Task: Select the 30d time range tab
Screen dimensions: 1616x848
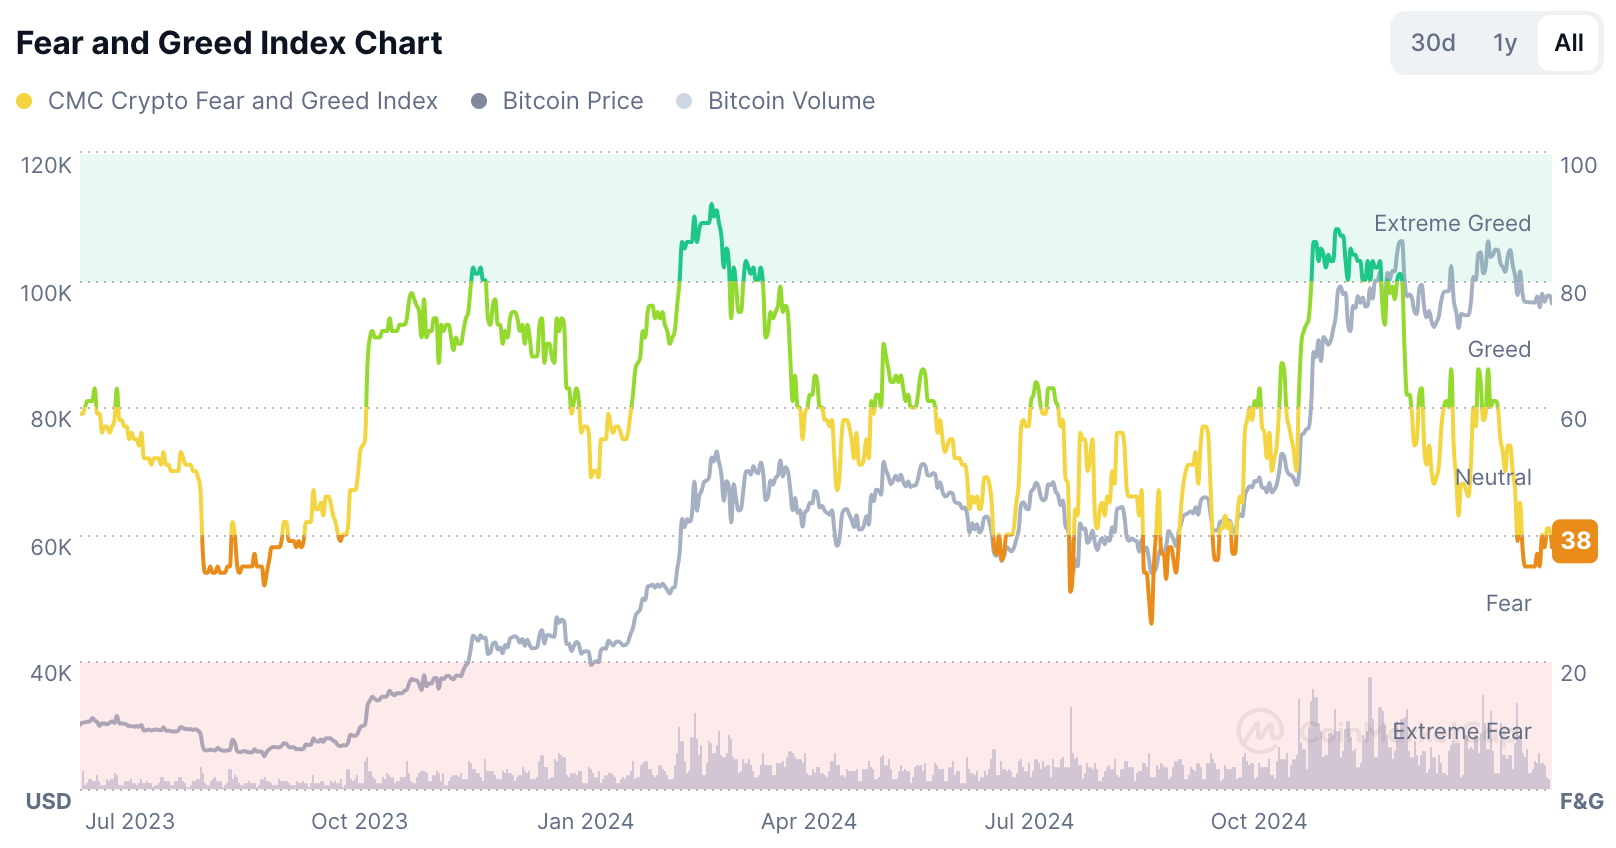Action: tap(1432, 43)
